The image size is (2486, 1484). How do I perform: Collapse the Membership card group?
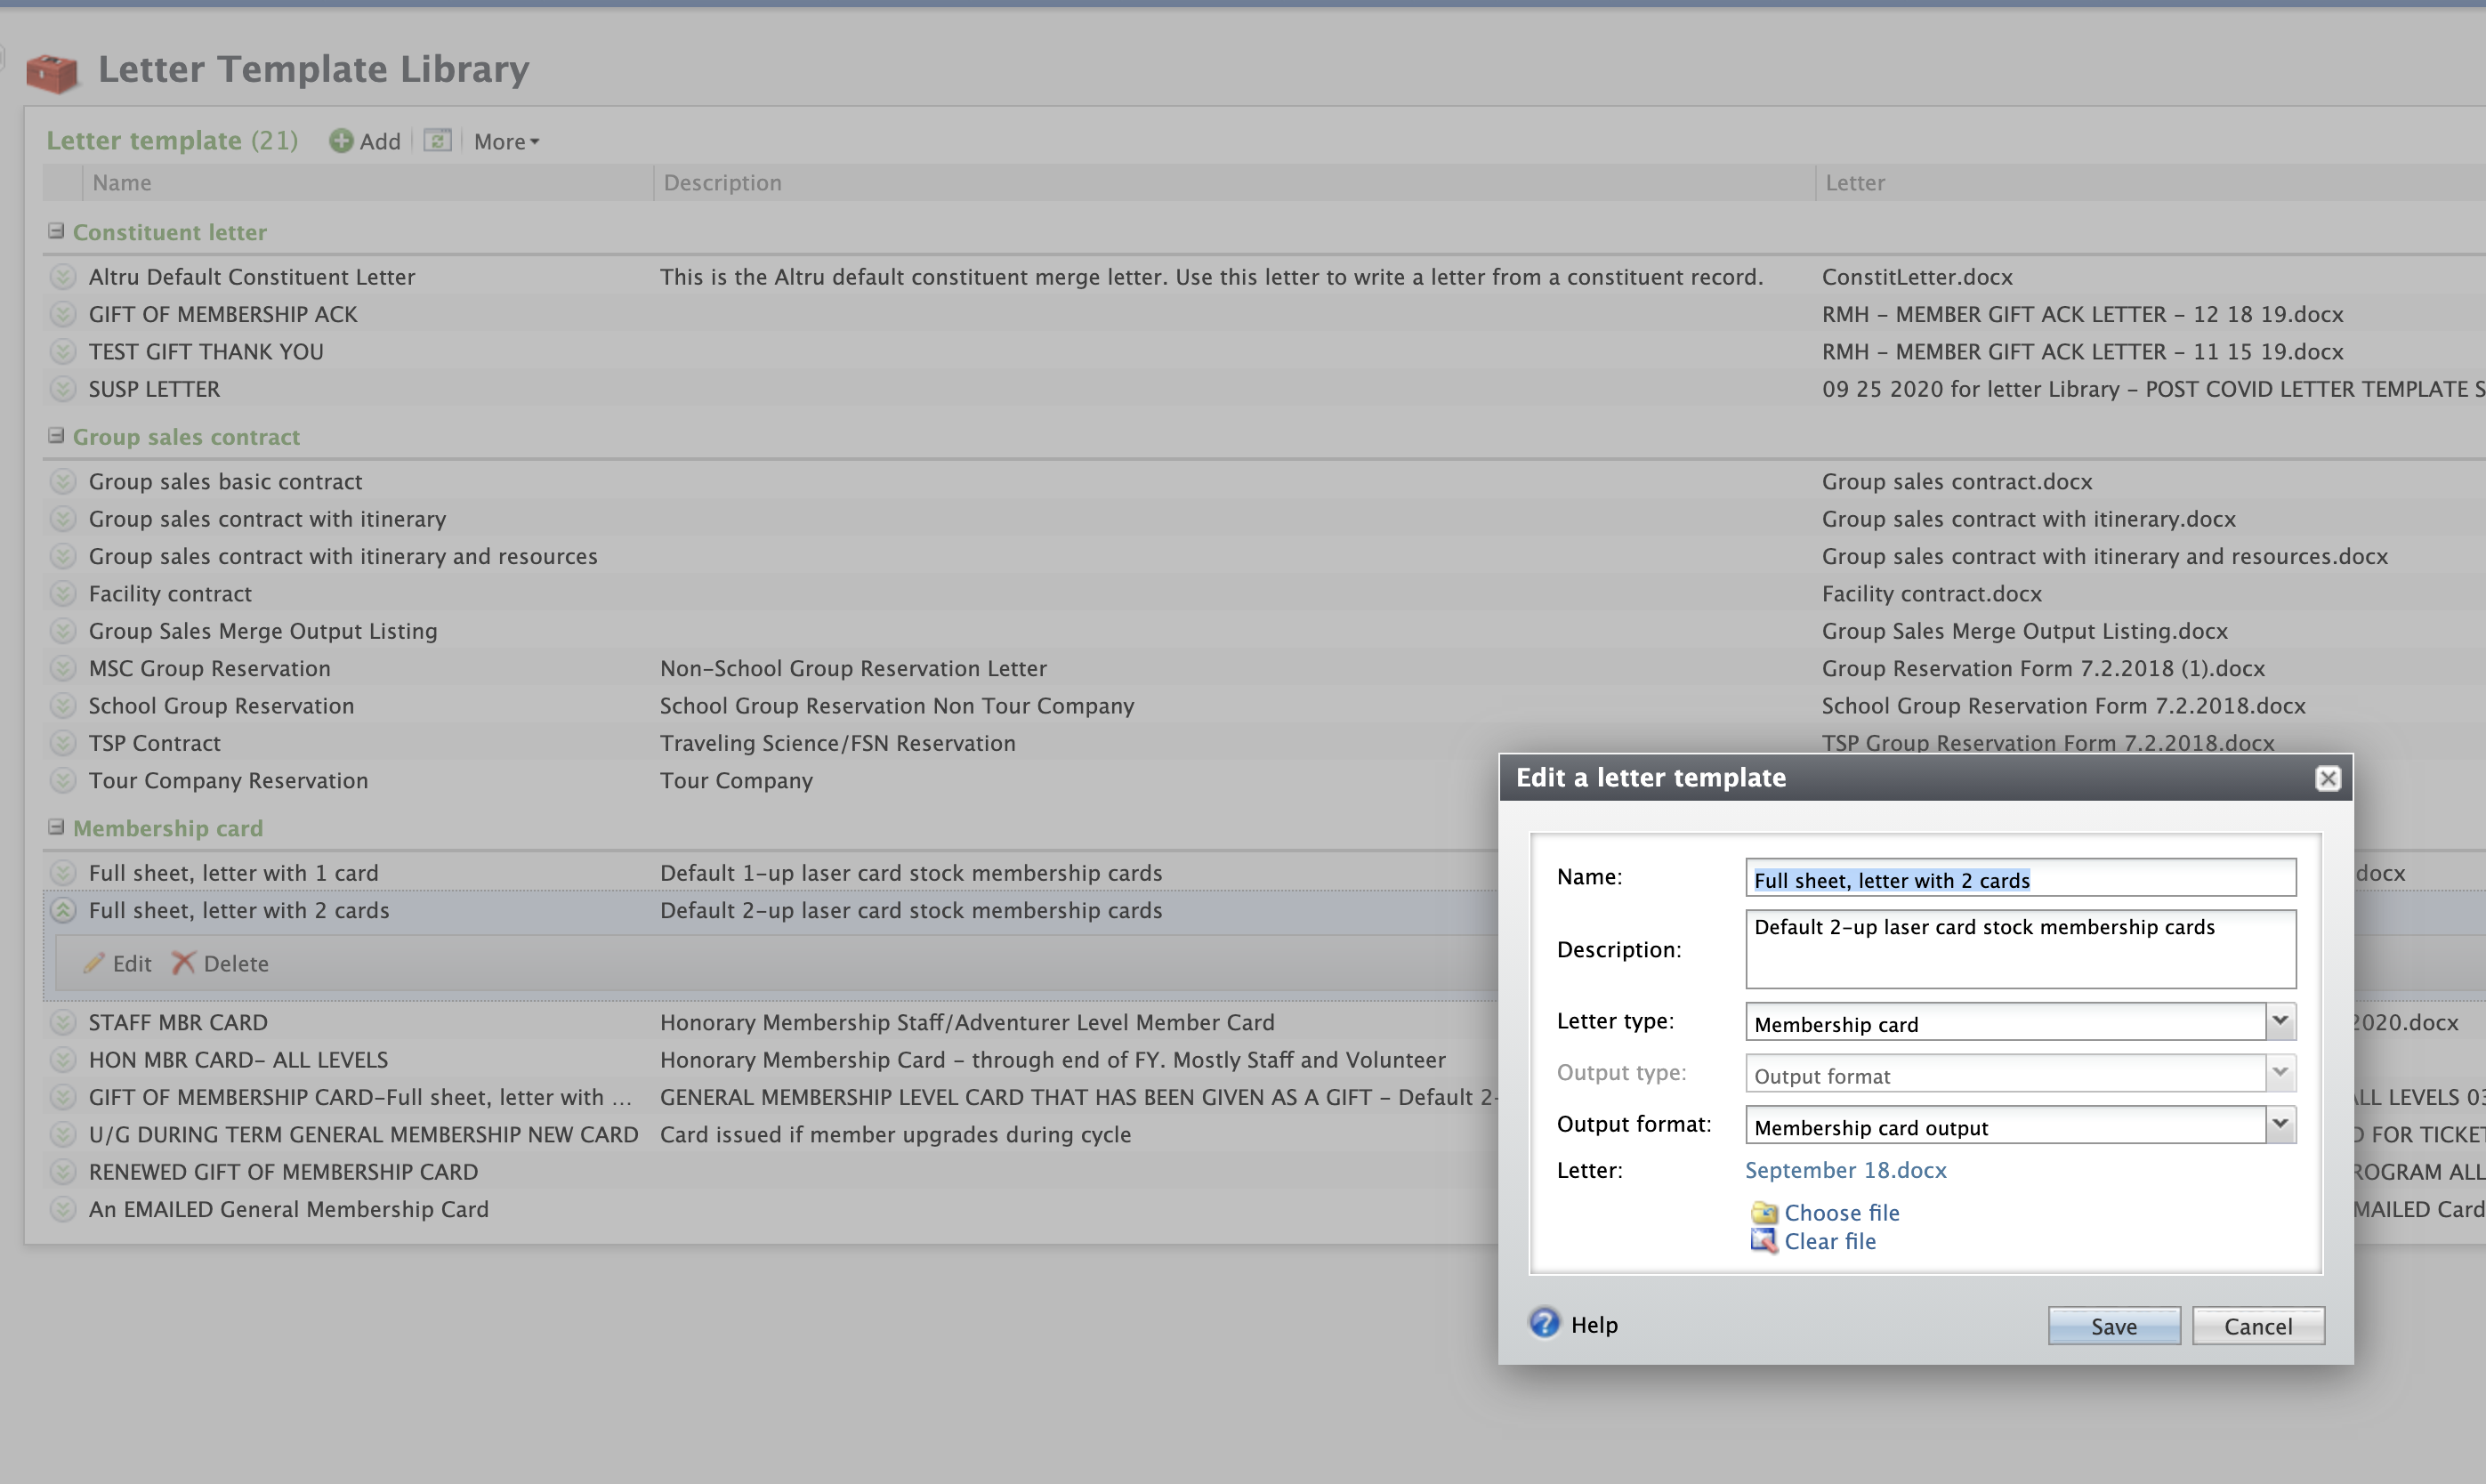pos(56,827)
